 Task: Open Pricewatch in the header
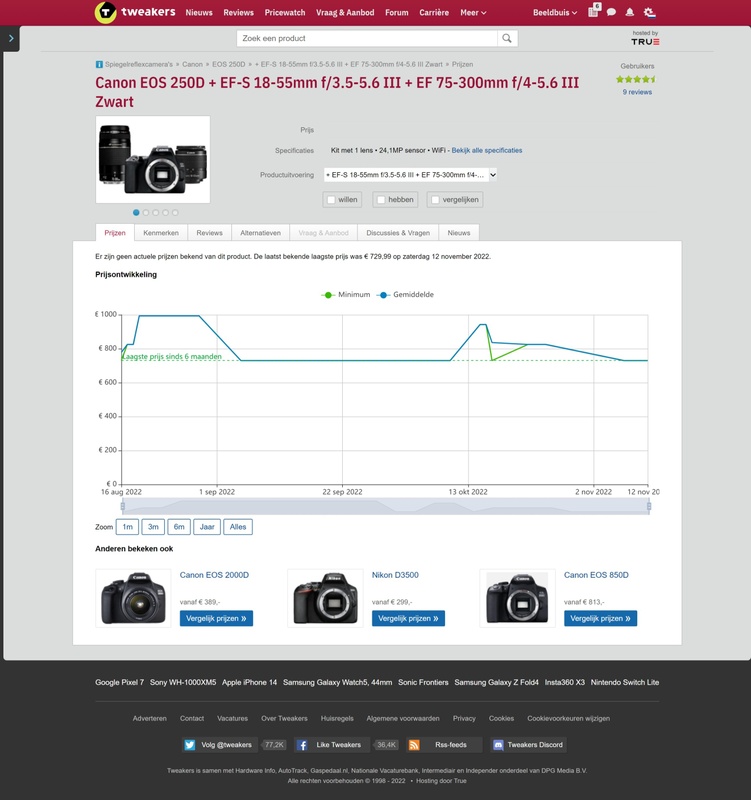[x=285, y=12]
